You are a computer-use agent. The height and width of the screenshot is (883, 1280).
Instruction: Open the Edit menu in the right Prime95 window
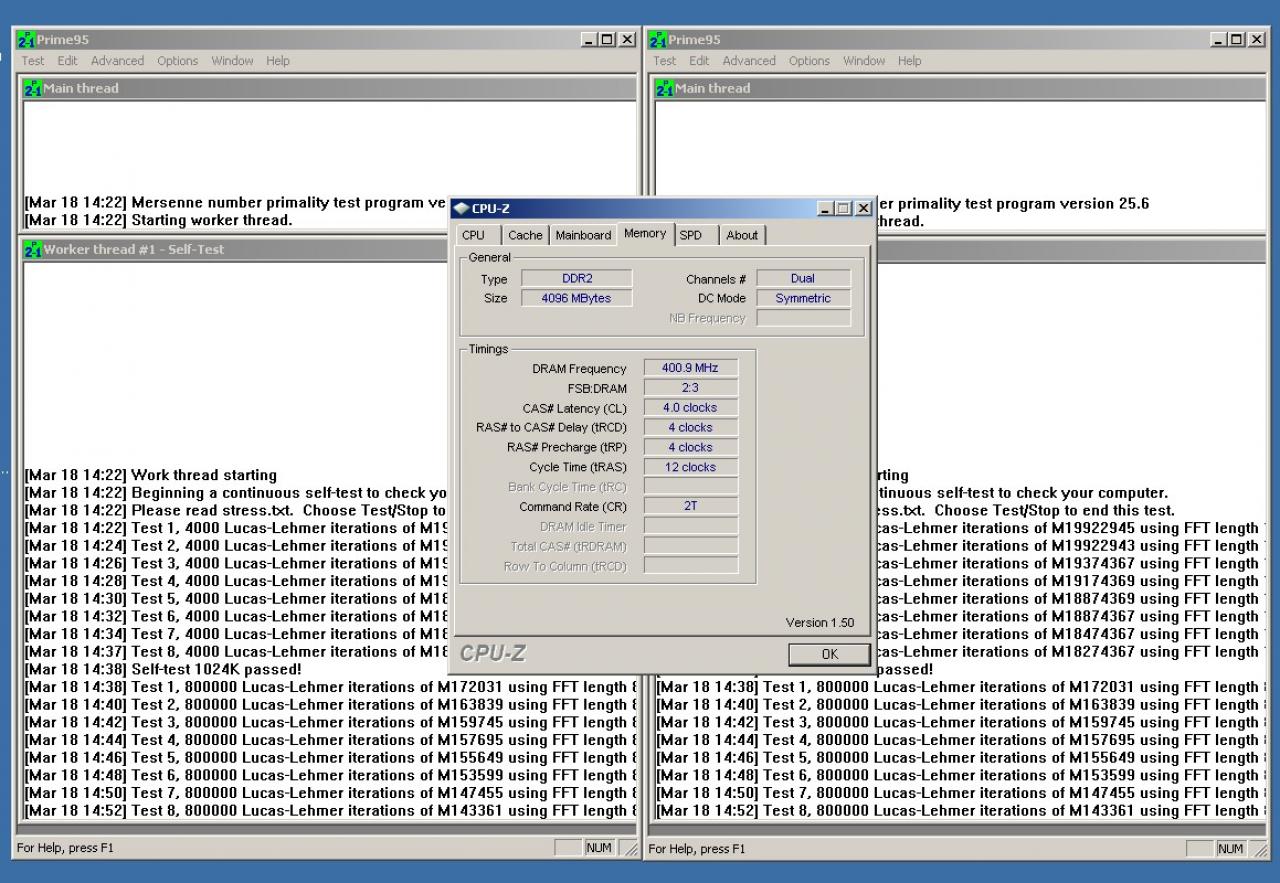[699, 61]
